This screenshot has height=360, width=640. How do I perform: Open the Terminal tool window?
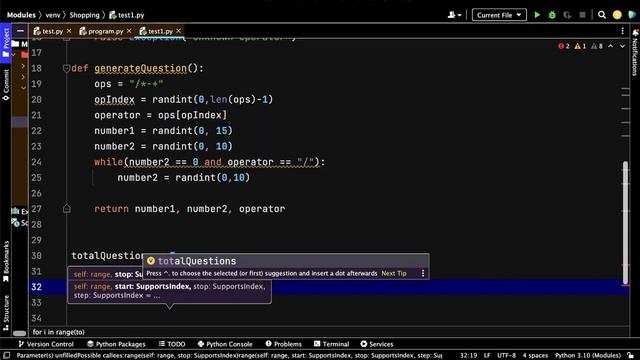point(331,344)
